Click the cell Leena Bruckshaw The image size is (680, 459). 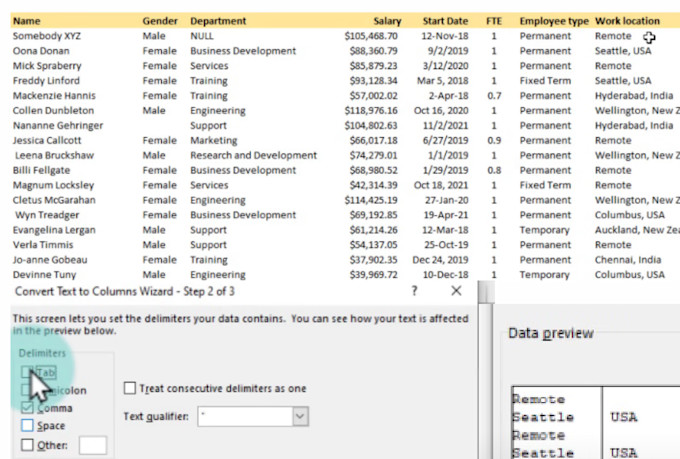(x=55, y=155)
